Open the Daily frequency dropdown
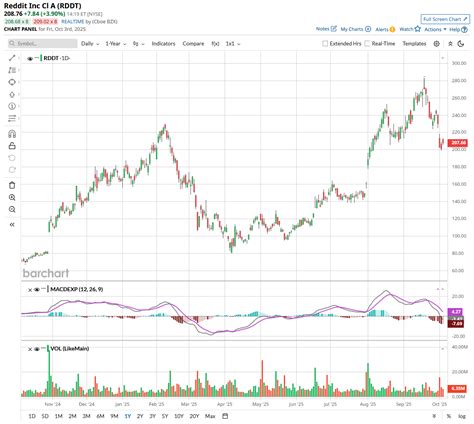The height and width of the screenshot is (424, 474). click(x=90, y=44)
